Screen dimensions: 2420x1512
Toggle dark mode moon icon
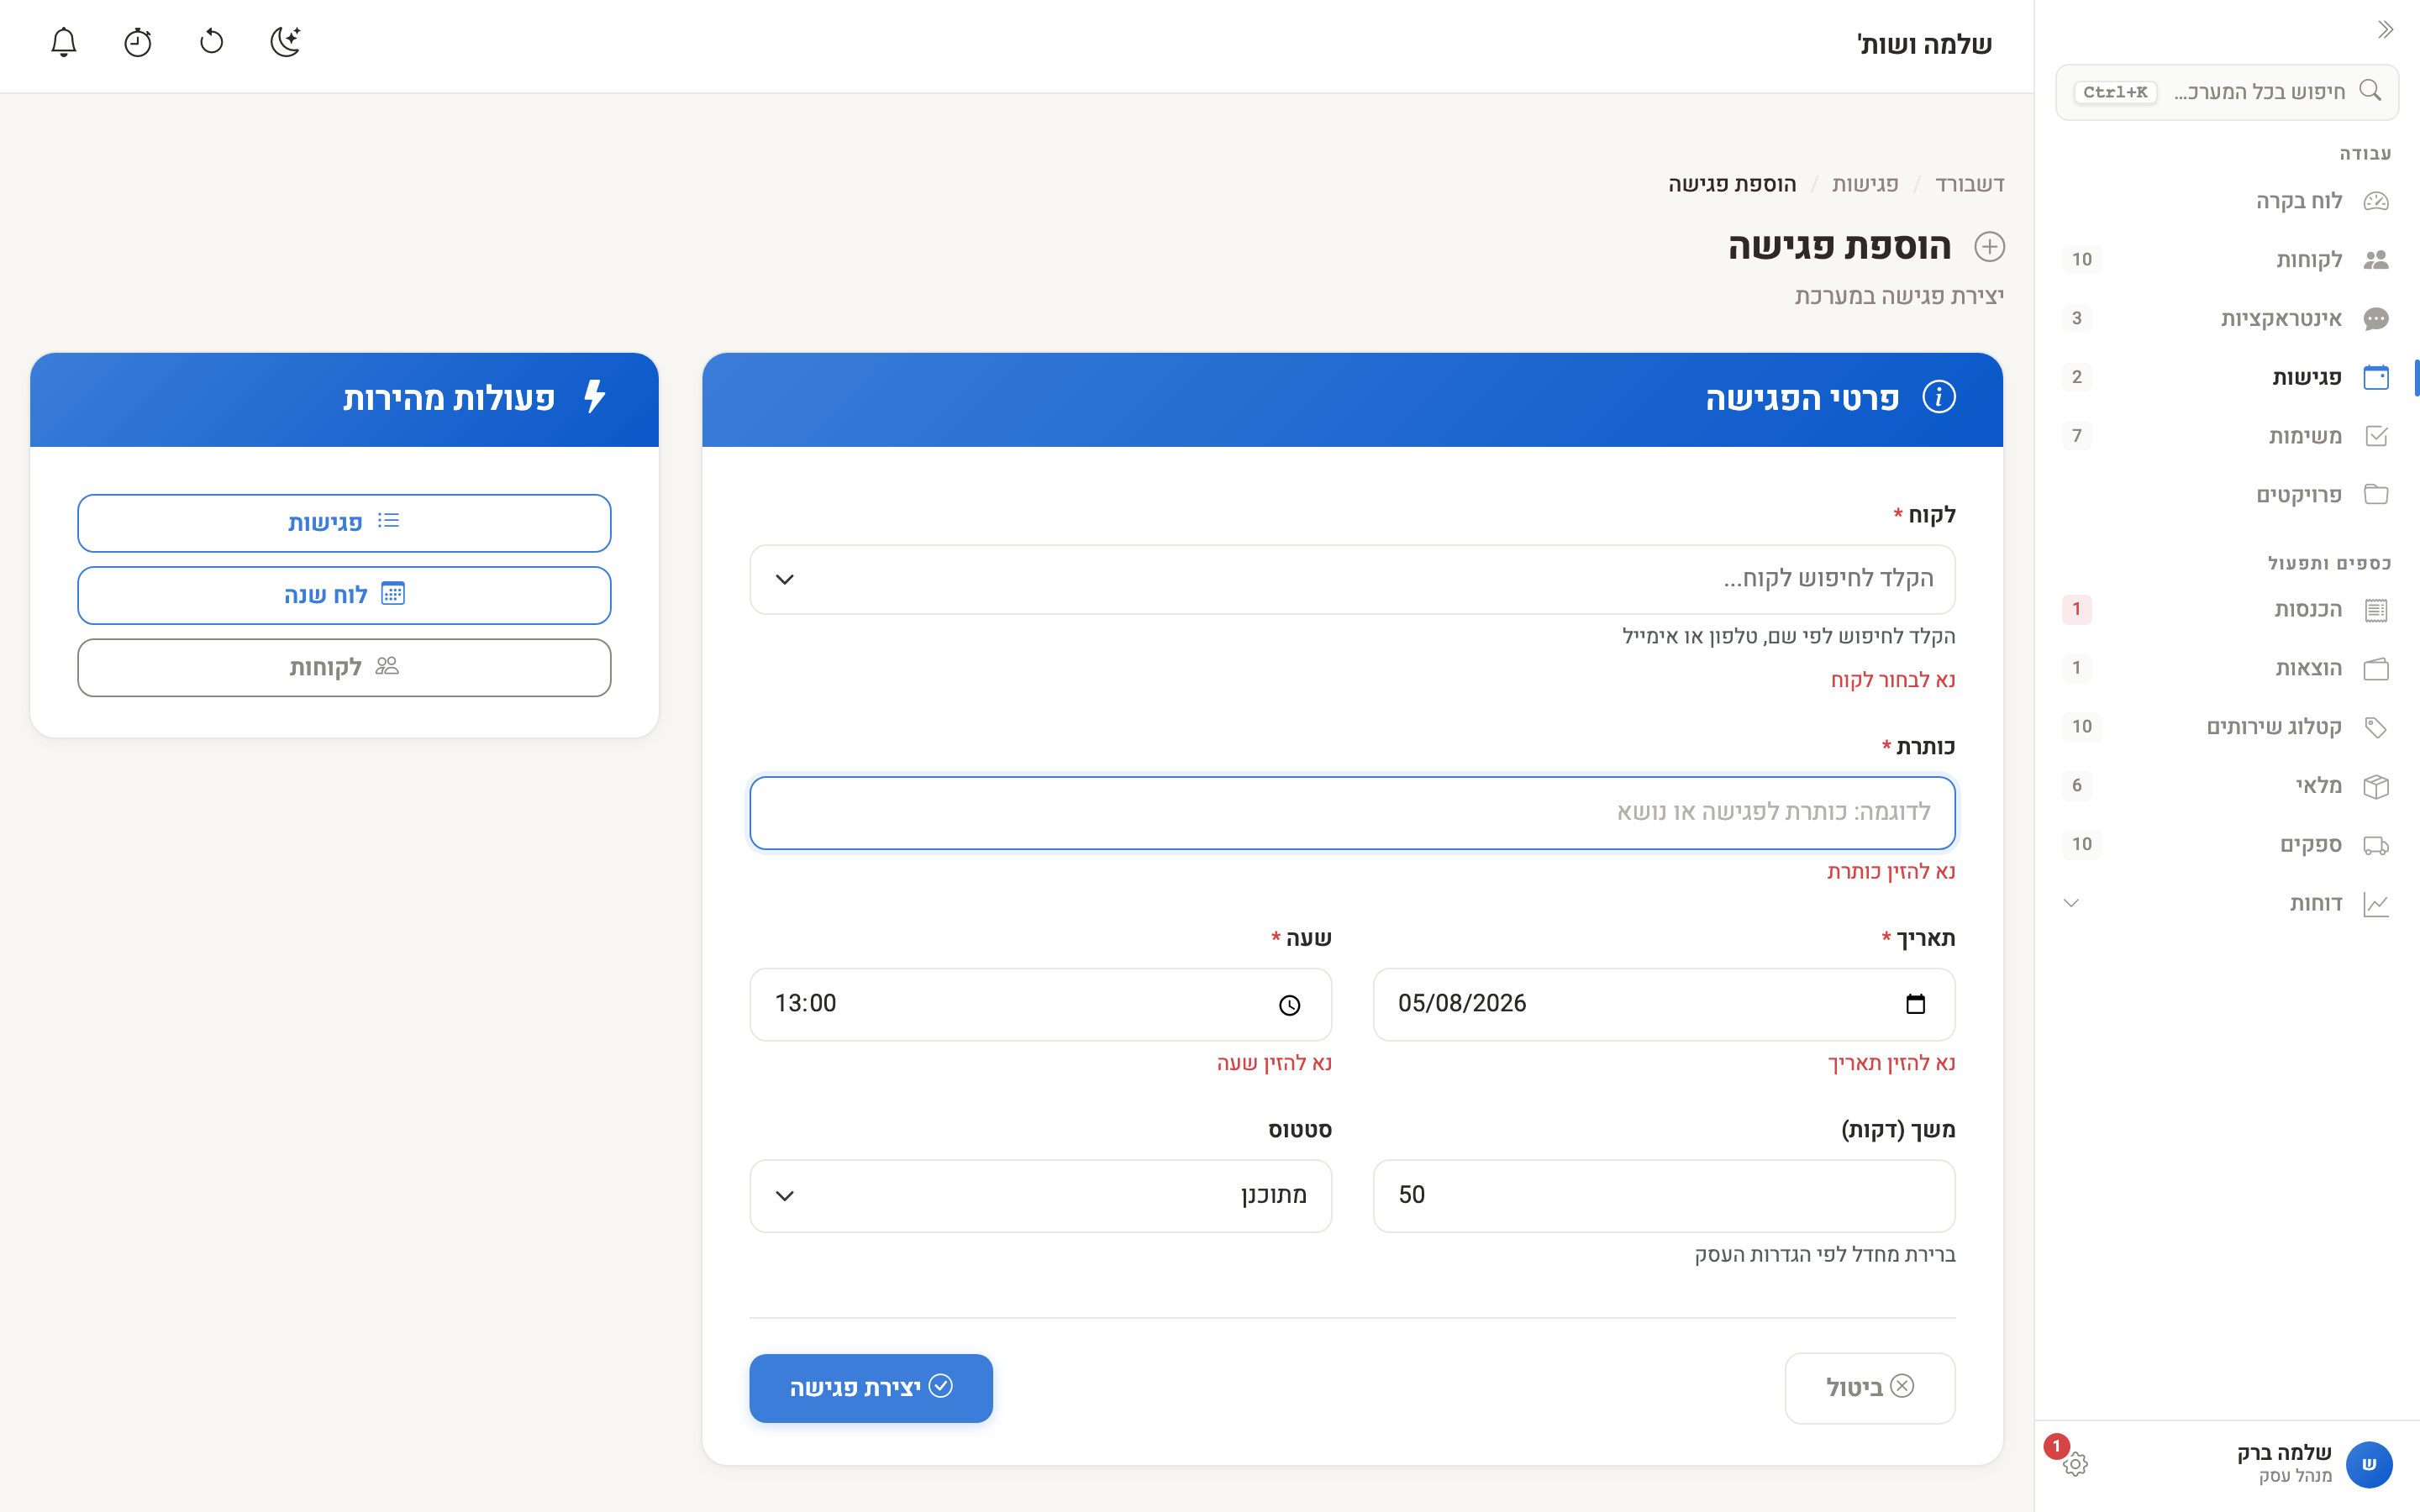pyautogui.click(x=286, y=42)
